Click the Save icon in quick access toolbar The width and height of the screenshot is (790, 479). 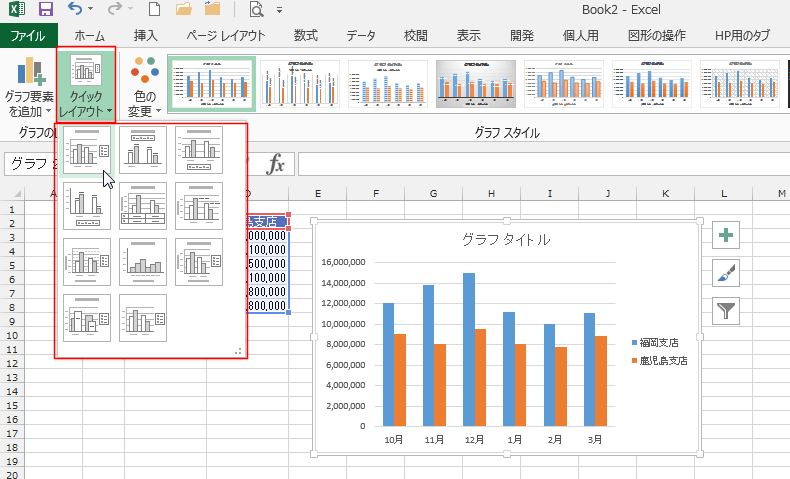pyautogui.click(x=46, y=10)
